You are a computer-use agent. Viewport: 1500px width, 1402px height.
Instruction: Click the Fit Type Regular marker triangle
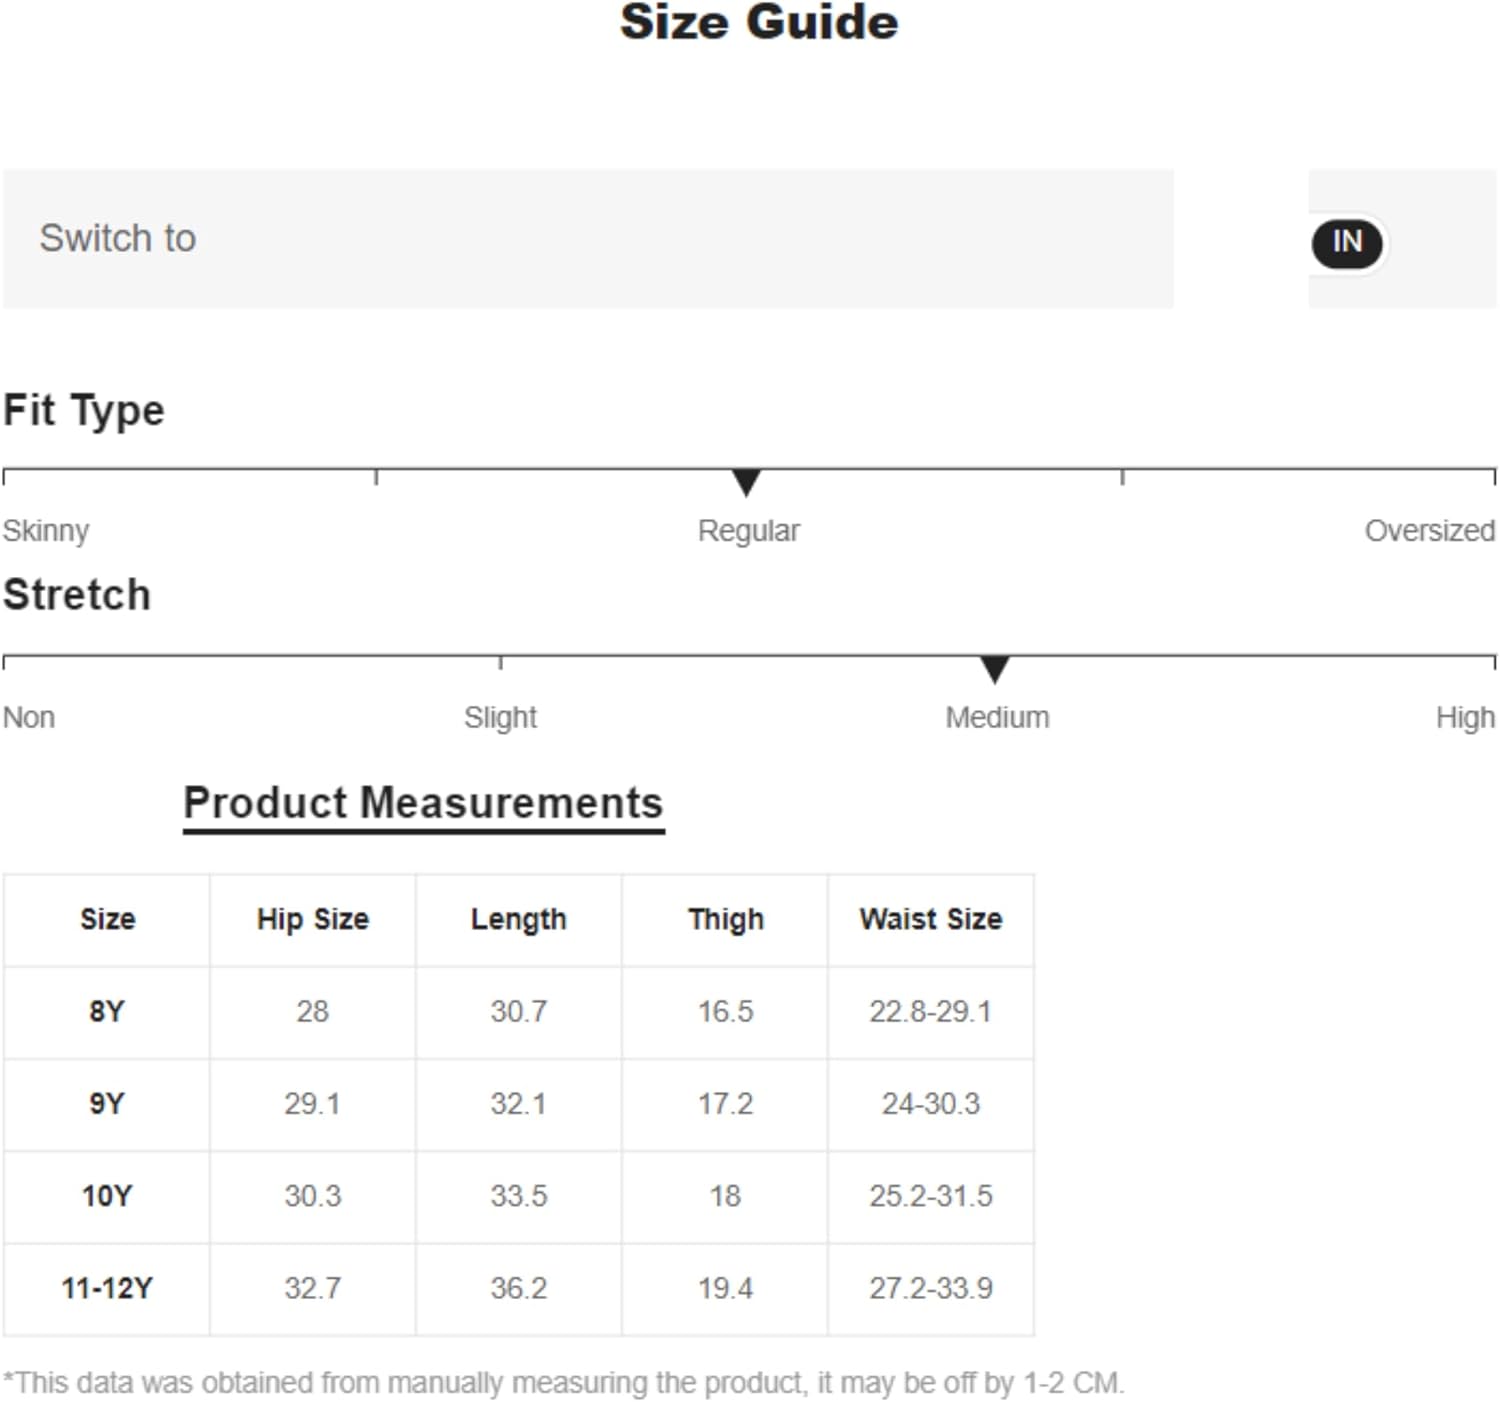746,482
